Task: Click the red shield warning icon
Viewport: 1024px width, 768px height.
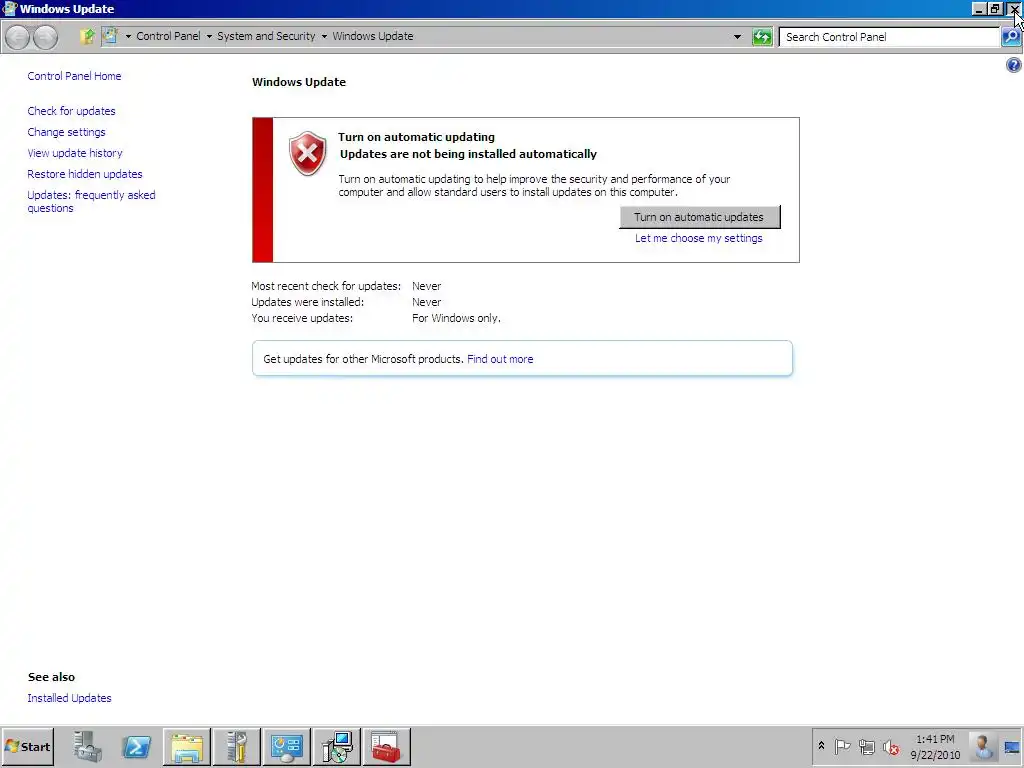Action: (x=308, y=153)
